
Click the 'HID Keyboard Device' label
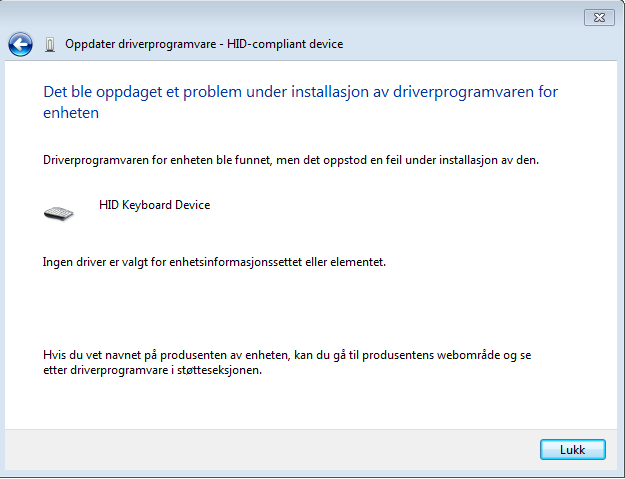(155, 205)
